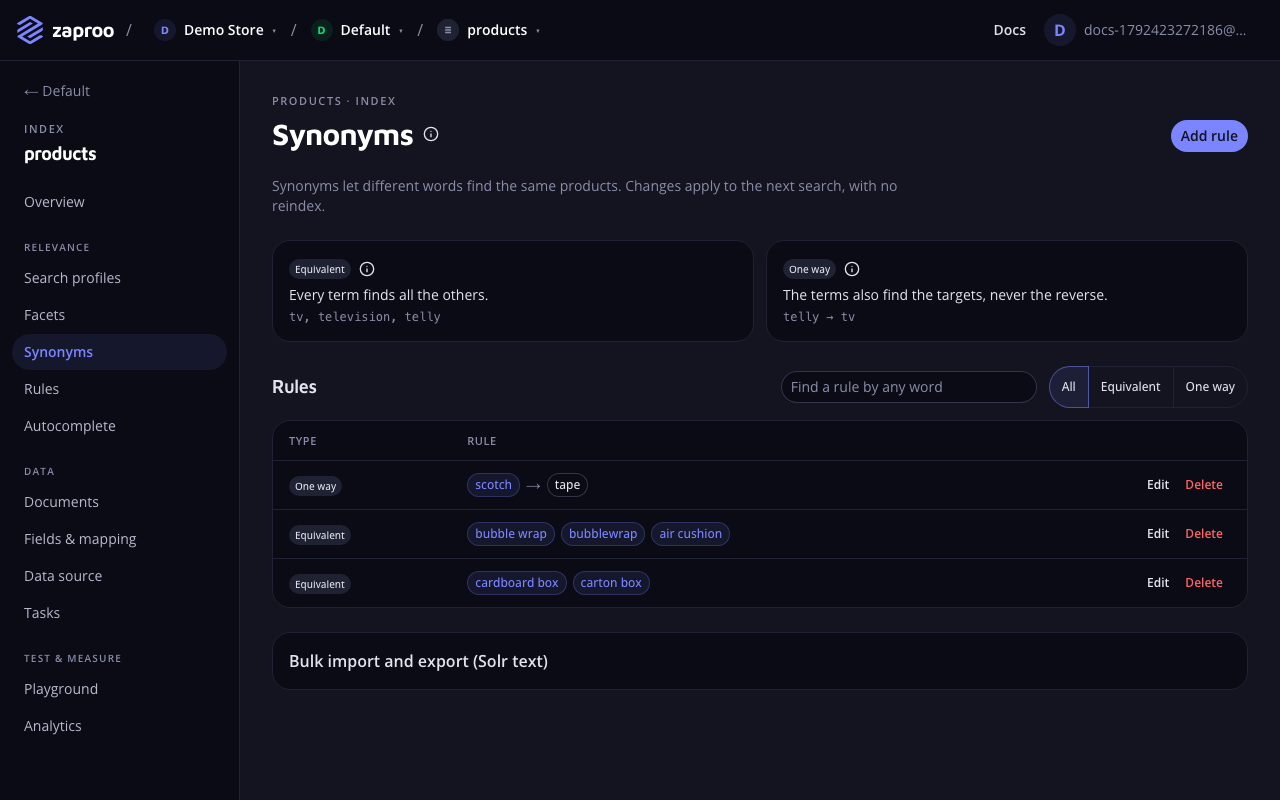Open the Default environment dropdown arrow in breadcrumb
Screen dimensions: 1280x800
[401, 31]
